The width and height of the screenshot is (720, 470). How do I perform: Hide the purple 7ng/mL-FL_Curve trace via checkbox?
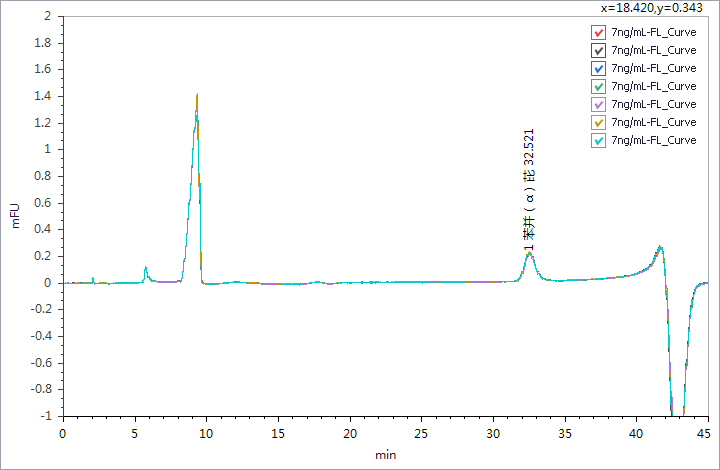click(598, 104)
